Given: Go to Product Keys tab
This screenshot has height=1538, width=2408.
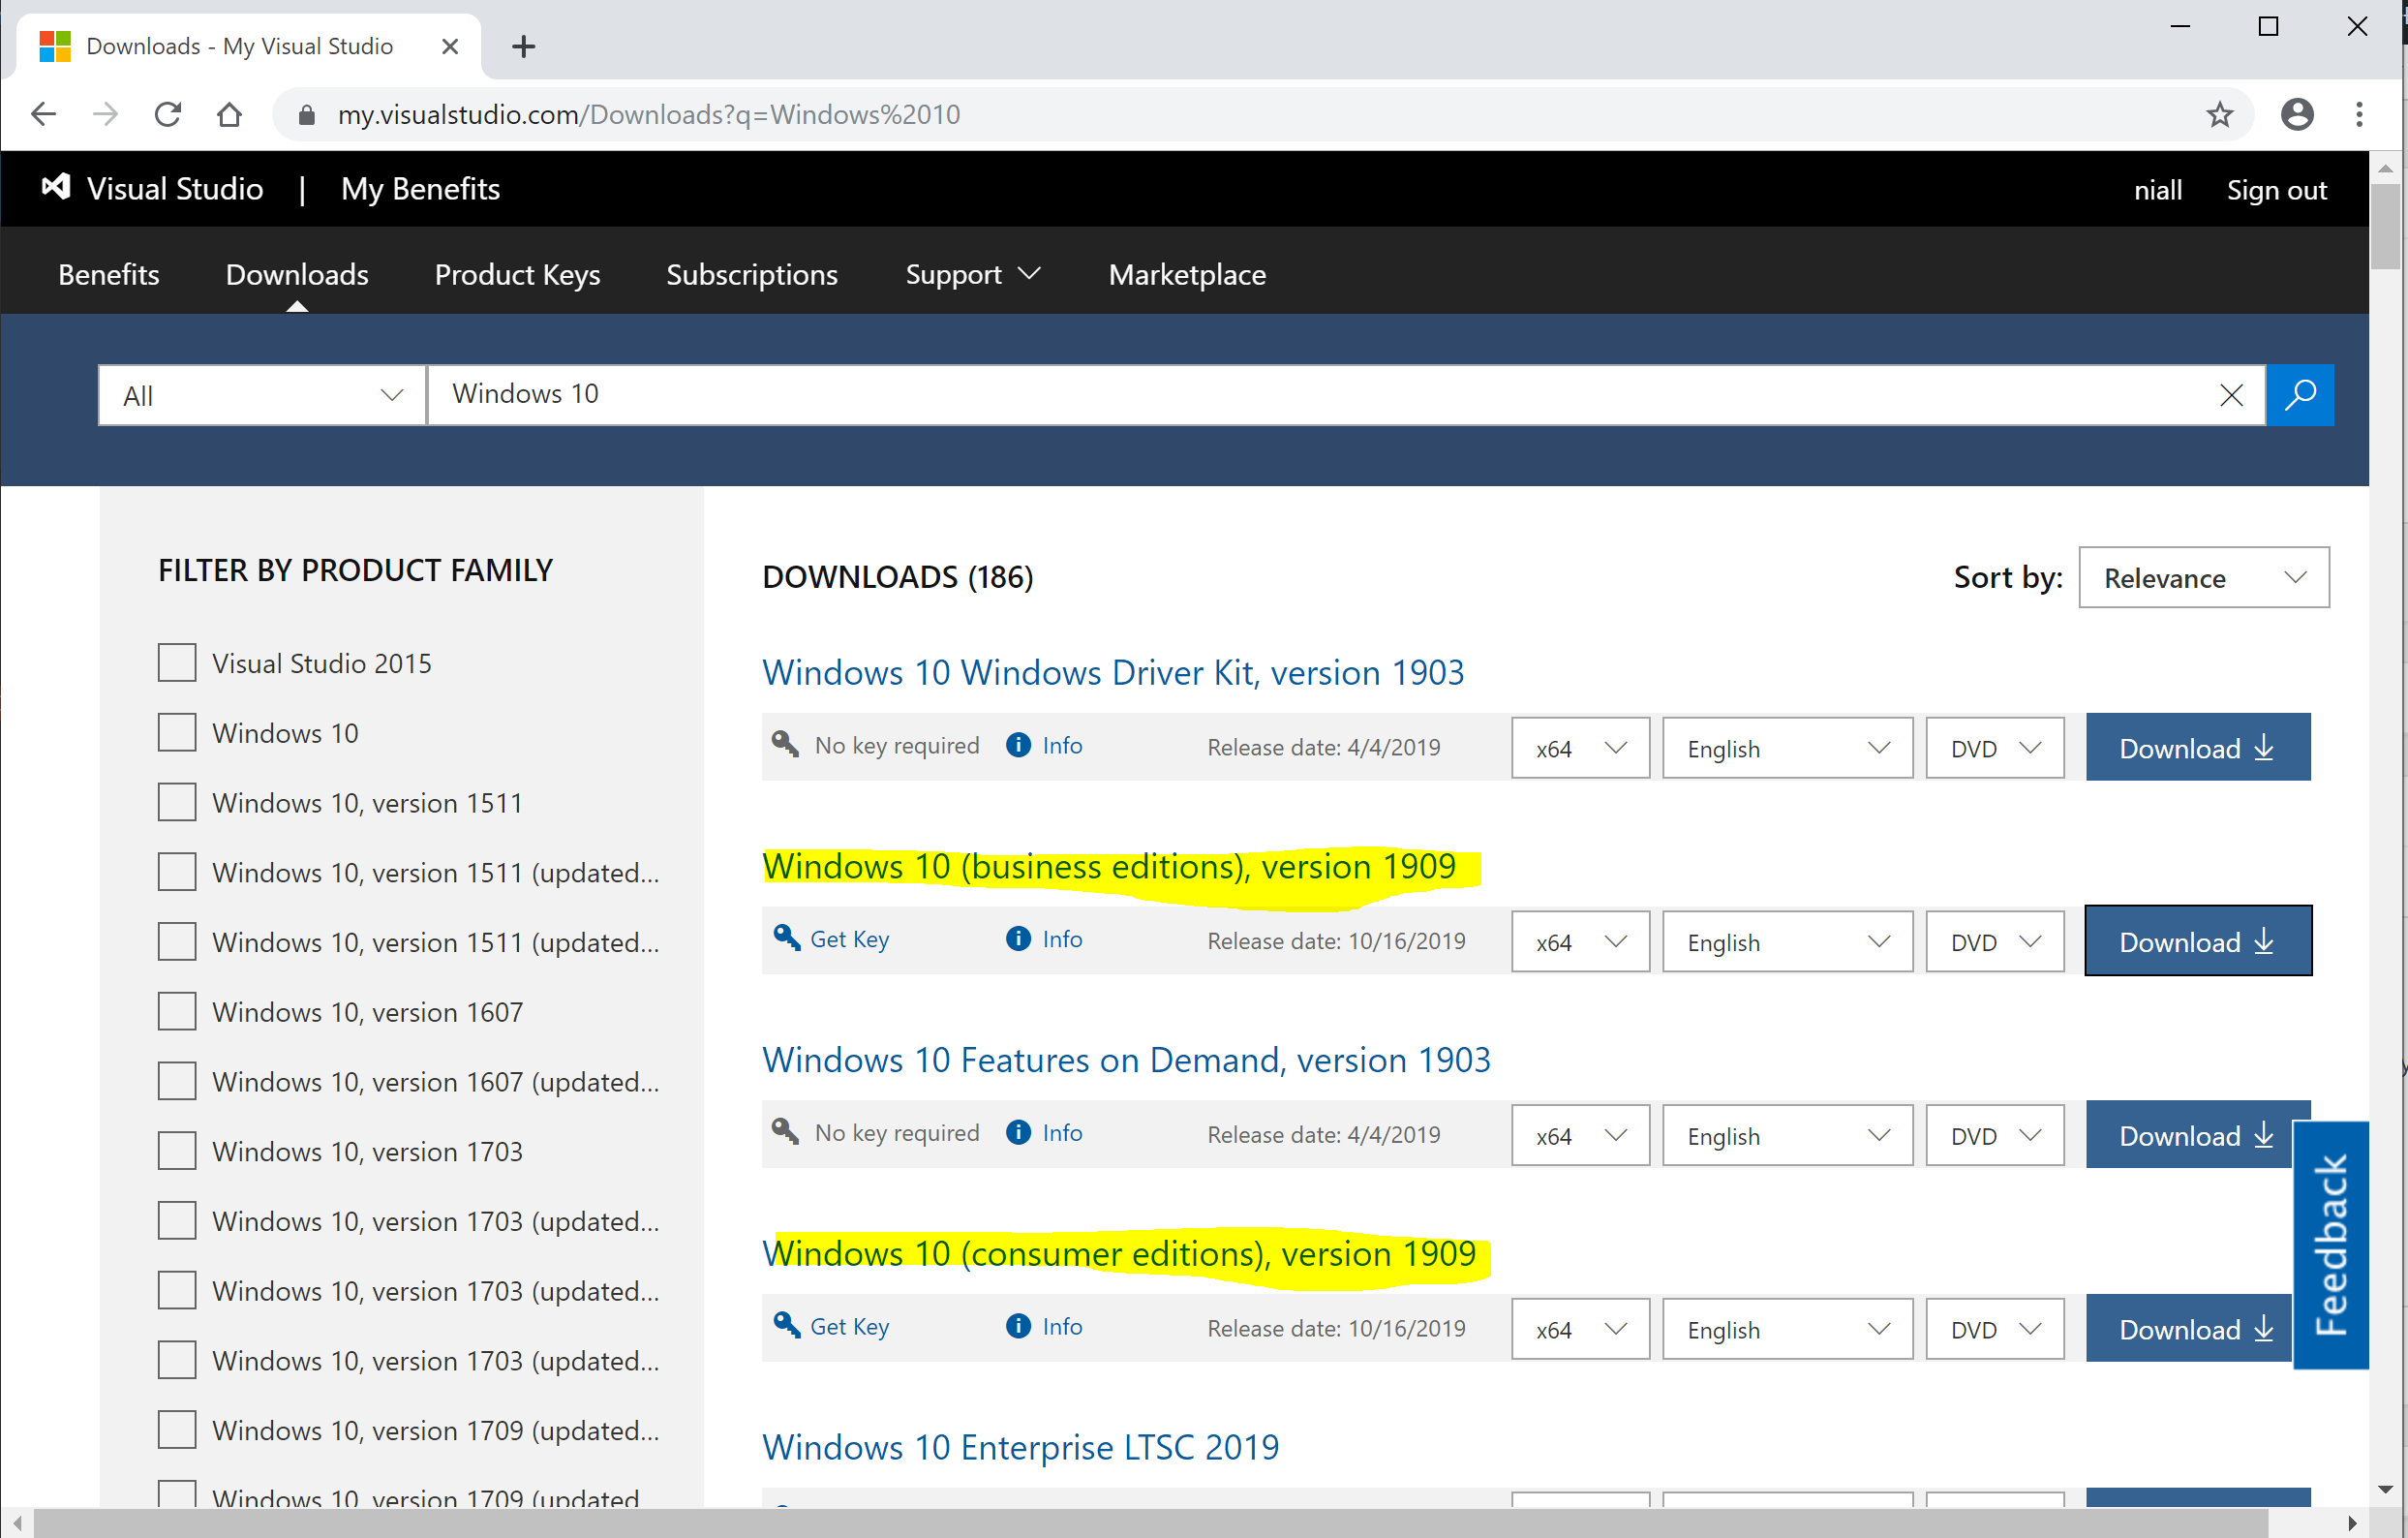Looking at the screenshot, I should tap(517, 274).
